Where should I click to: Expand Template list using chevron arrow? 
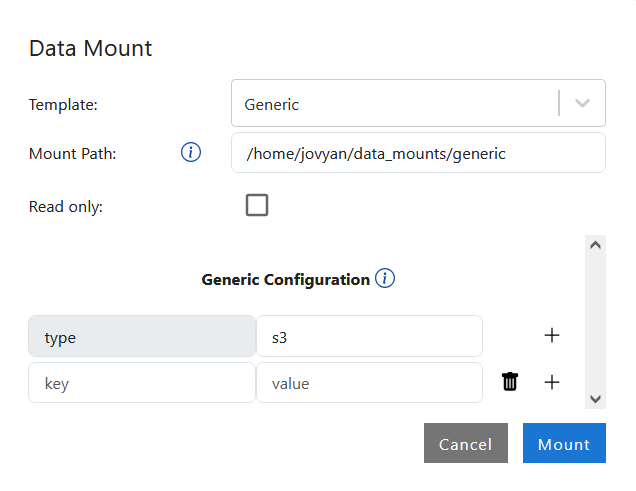(x=582, y=103)
